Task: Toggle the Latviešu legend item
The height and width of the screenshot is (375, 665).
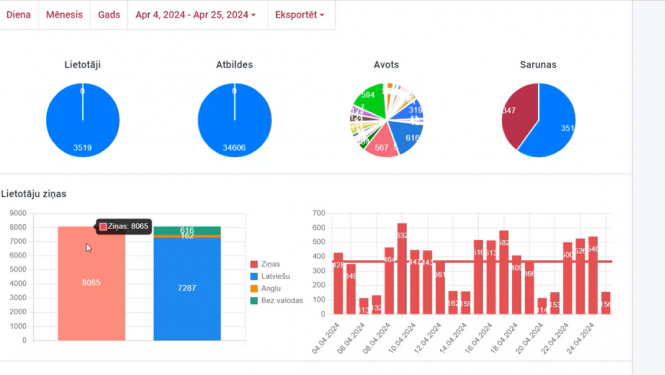Action: (271, 276)
